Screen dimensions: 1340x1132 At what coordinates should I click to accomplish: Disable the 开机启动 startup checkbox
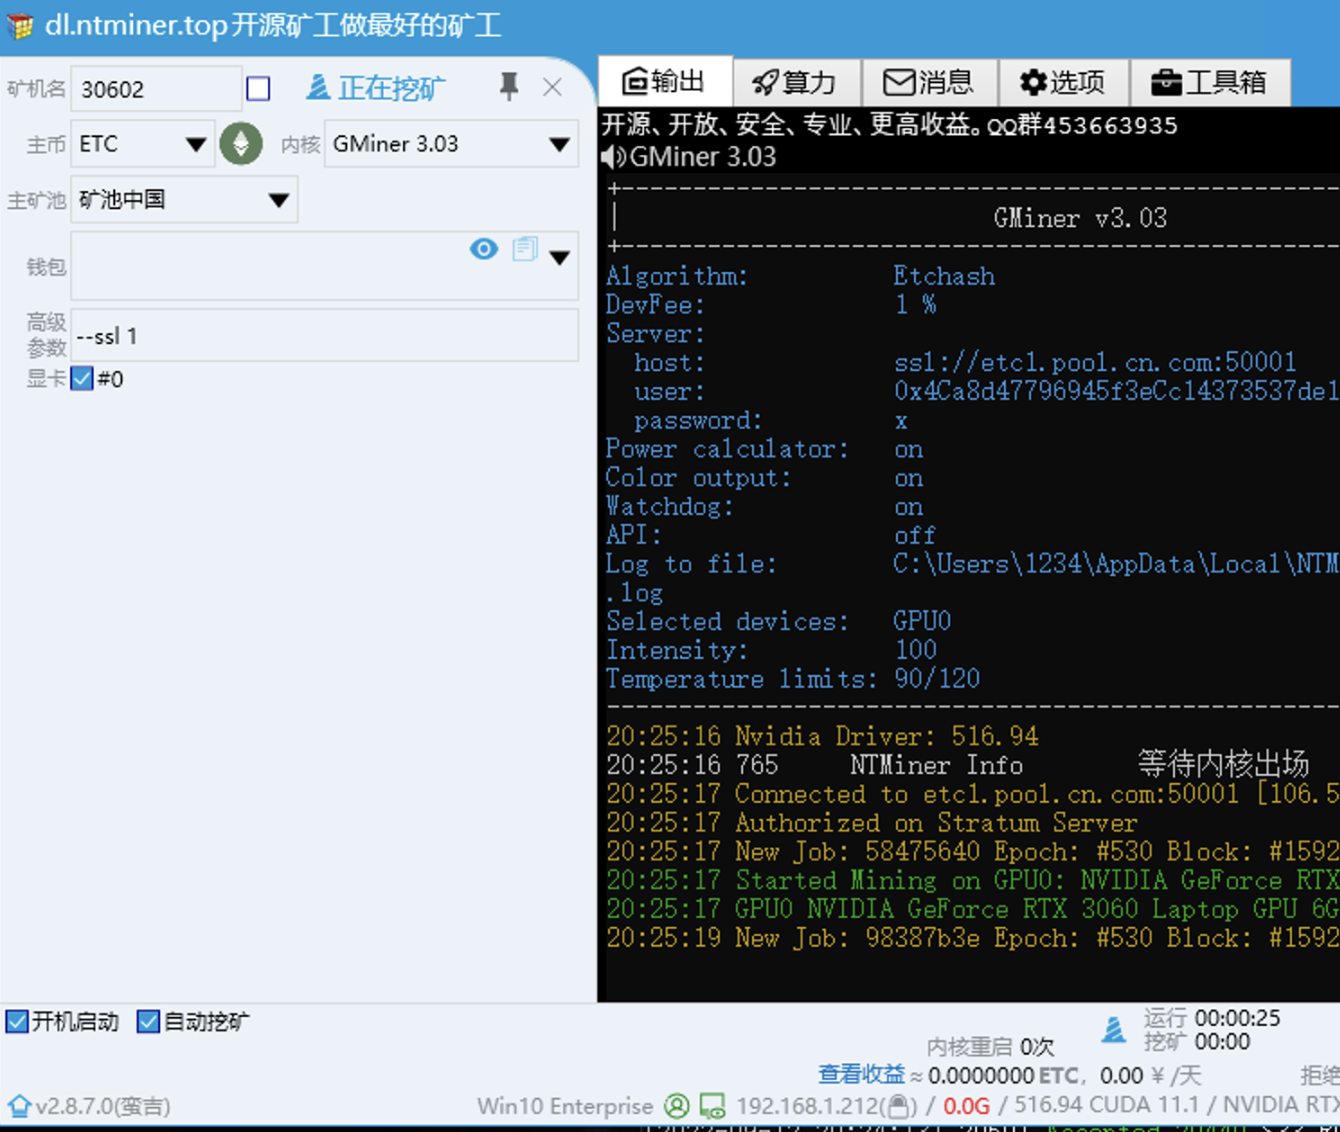pyautogui.click(x=17, y=1021)
